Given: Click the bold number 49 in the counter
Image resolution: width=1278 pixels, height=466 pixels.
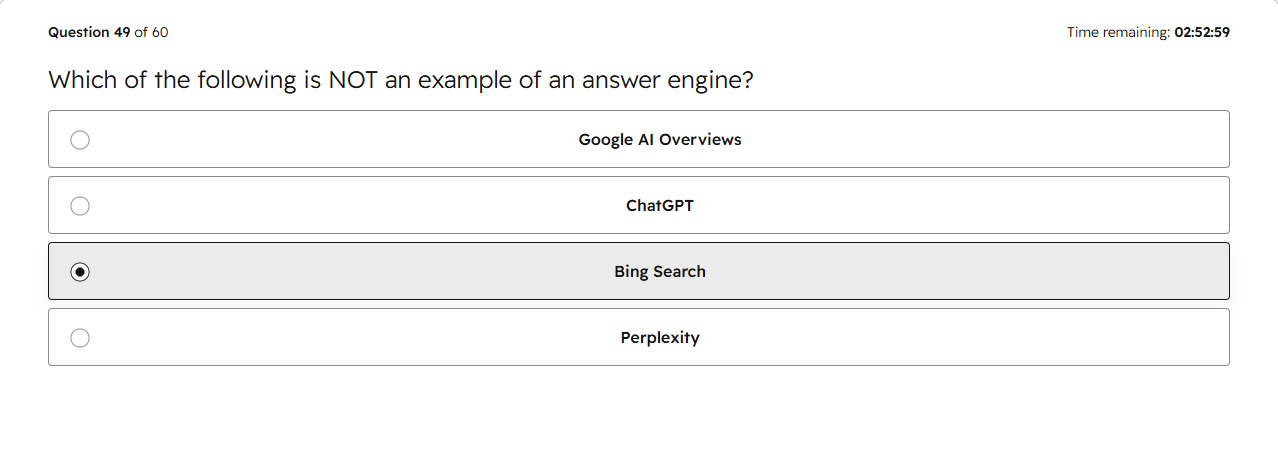Looking at the screenshot, I should point(122,32).
